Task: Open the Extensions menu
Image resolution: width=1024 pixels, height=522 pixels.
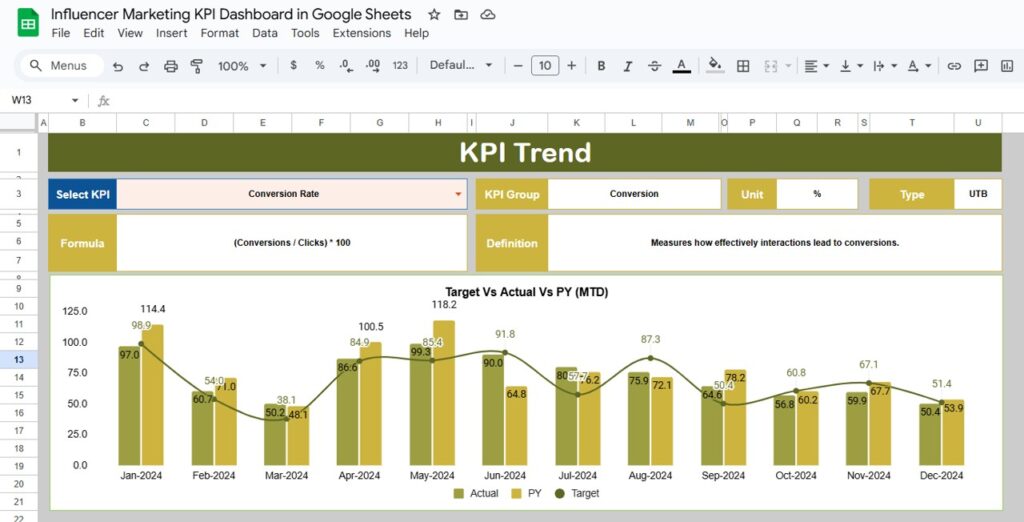Action: [x=362, y=33]
